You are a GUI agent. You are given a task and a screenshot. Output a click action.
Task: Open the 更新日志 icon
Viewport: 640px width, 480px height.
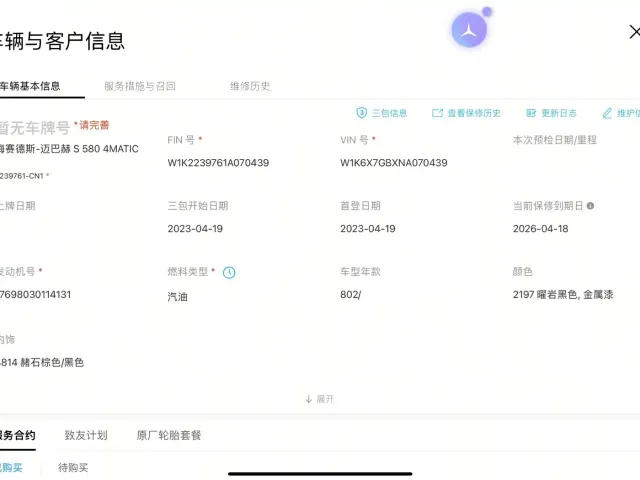click(531, 113)
